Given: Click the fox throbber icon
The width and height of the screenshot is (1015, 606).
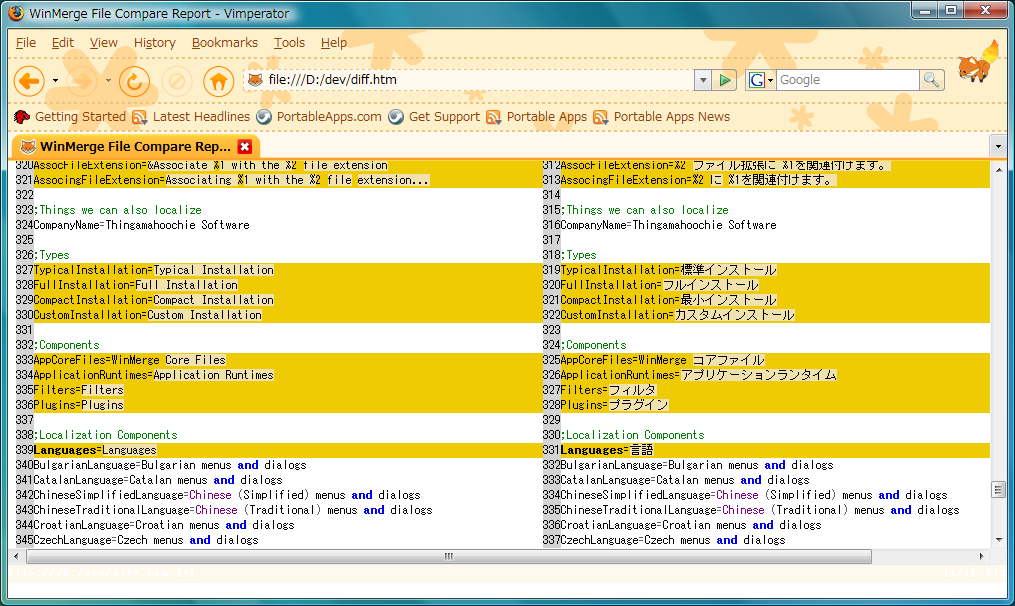Looking at the screenshot, I should (x=977, y=63).
